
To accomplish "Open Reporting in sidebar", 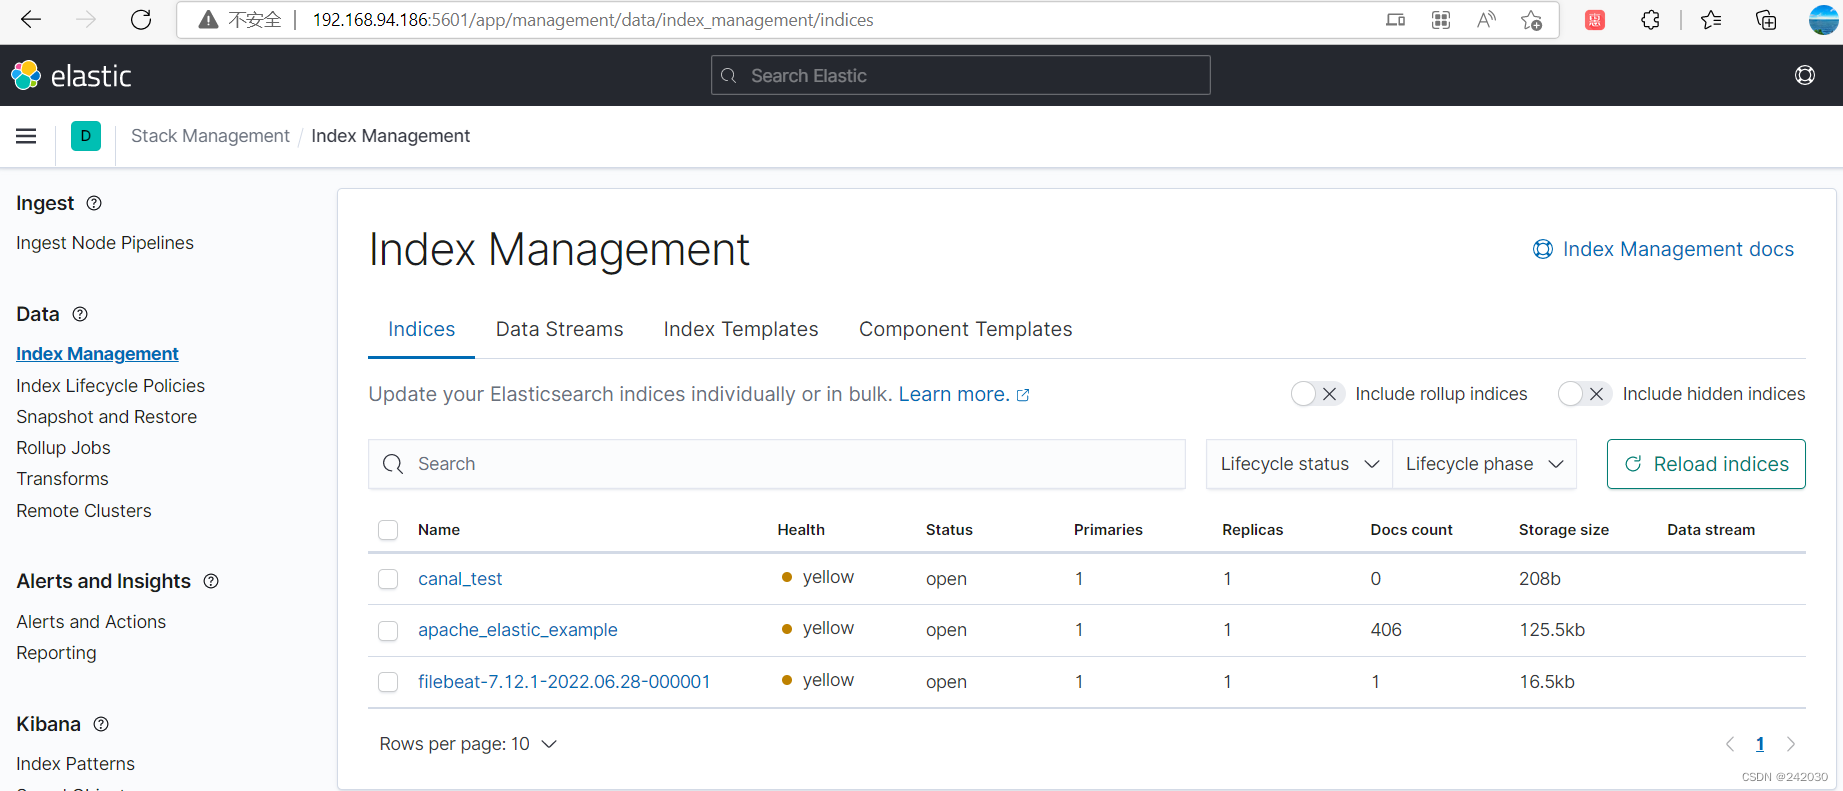I will coord(56,653).
